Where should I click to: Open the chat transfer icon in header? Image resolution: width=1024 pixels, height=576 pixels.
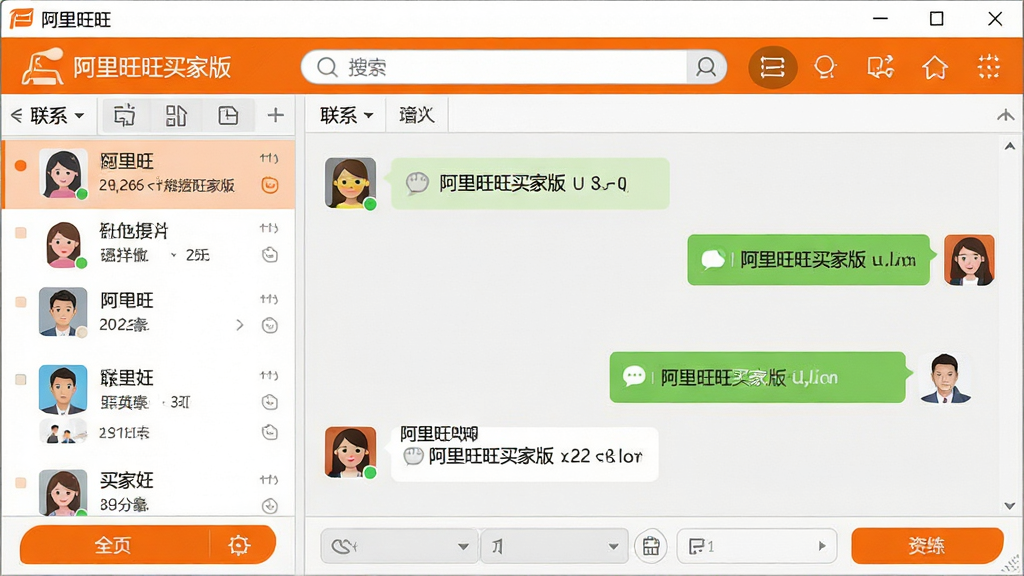pos(880,67)
